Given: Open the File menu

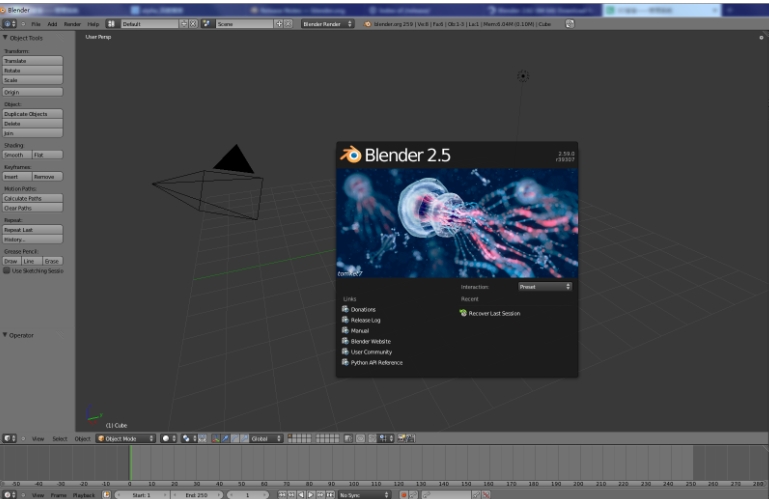Looking at the screenshot, I should point(36,24).
